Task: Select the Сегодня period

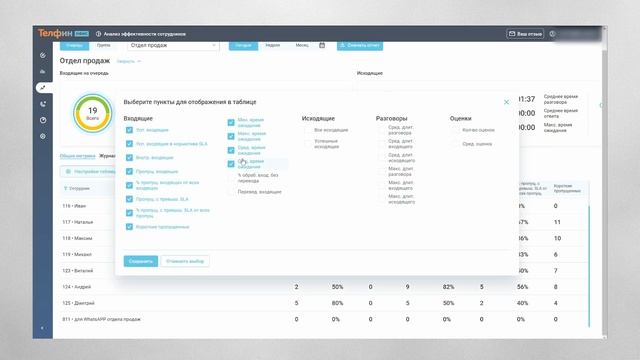Action: [243, 45]
